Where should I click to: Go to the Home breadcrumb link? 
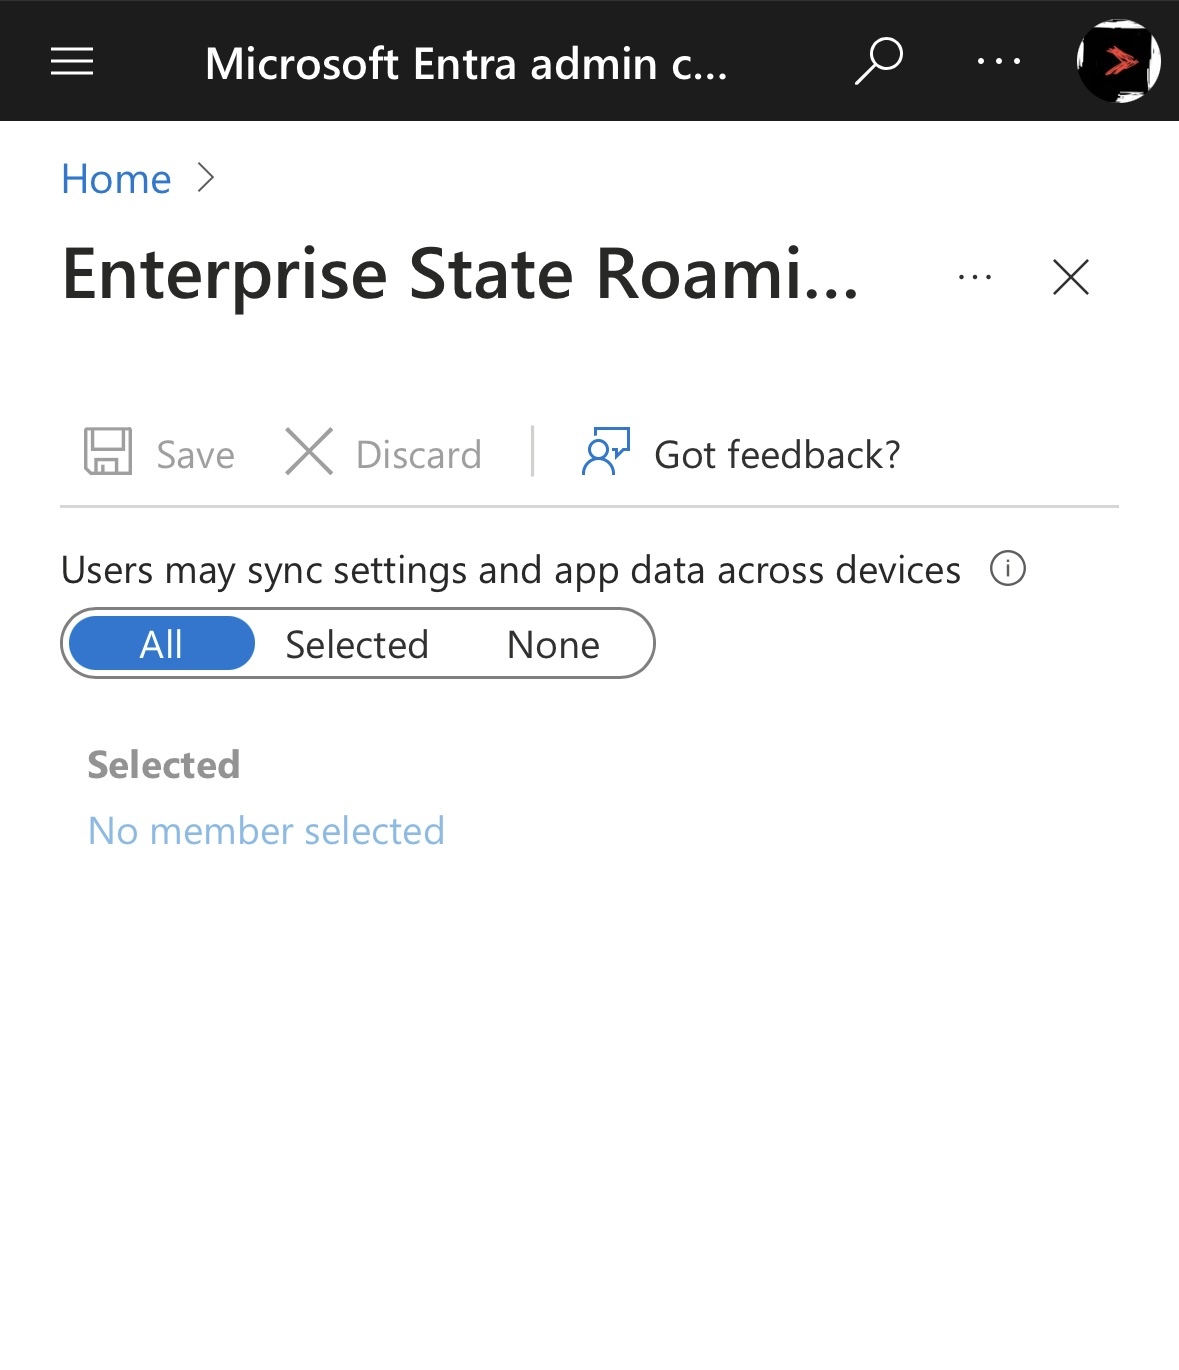coord(116,179)
